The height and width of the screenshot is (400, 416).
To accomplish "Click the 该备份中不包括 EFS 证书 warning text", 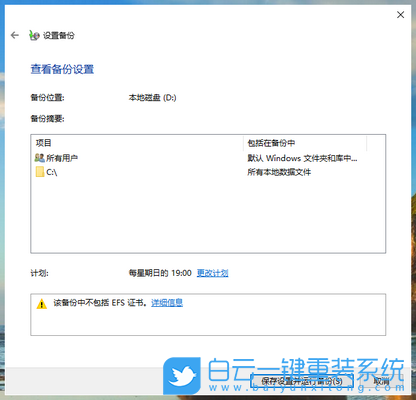I will pyautogui.click(x=100, y=303).
